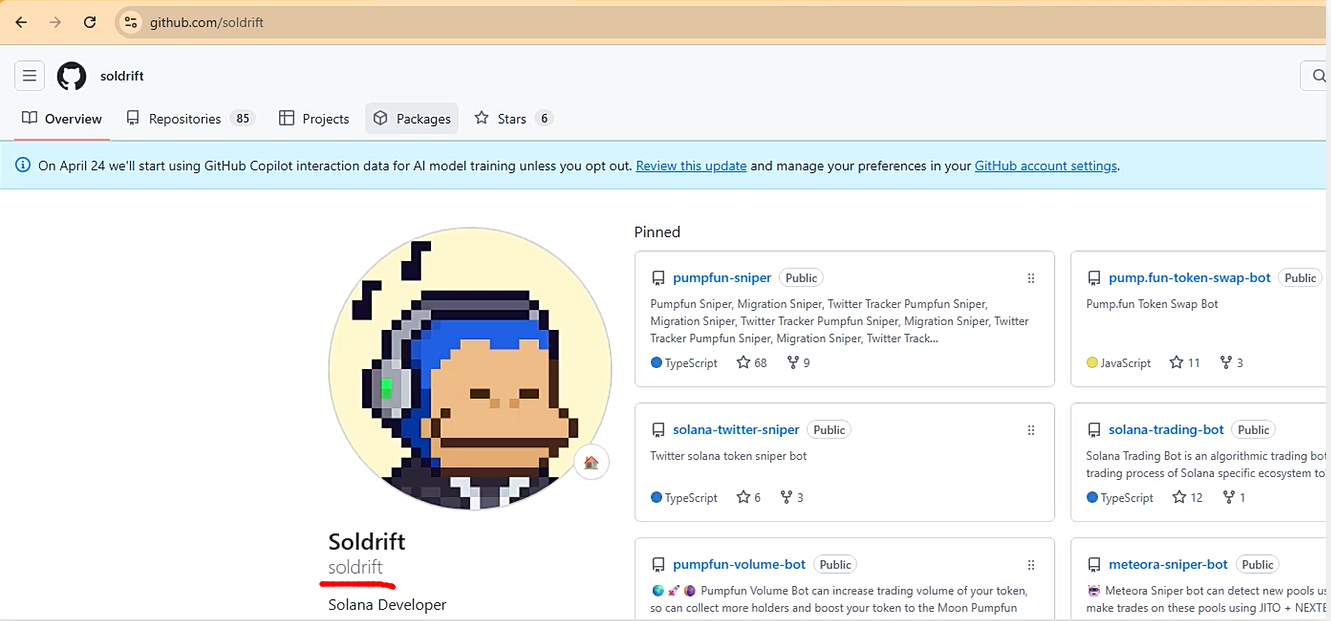Click drag handle on solana-twitter-sniper card
This screenshot has width=1331, height=621.
coord(1031,430)
